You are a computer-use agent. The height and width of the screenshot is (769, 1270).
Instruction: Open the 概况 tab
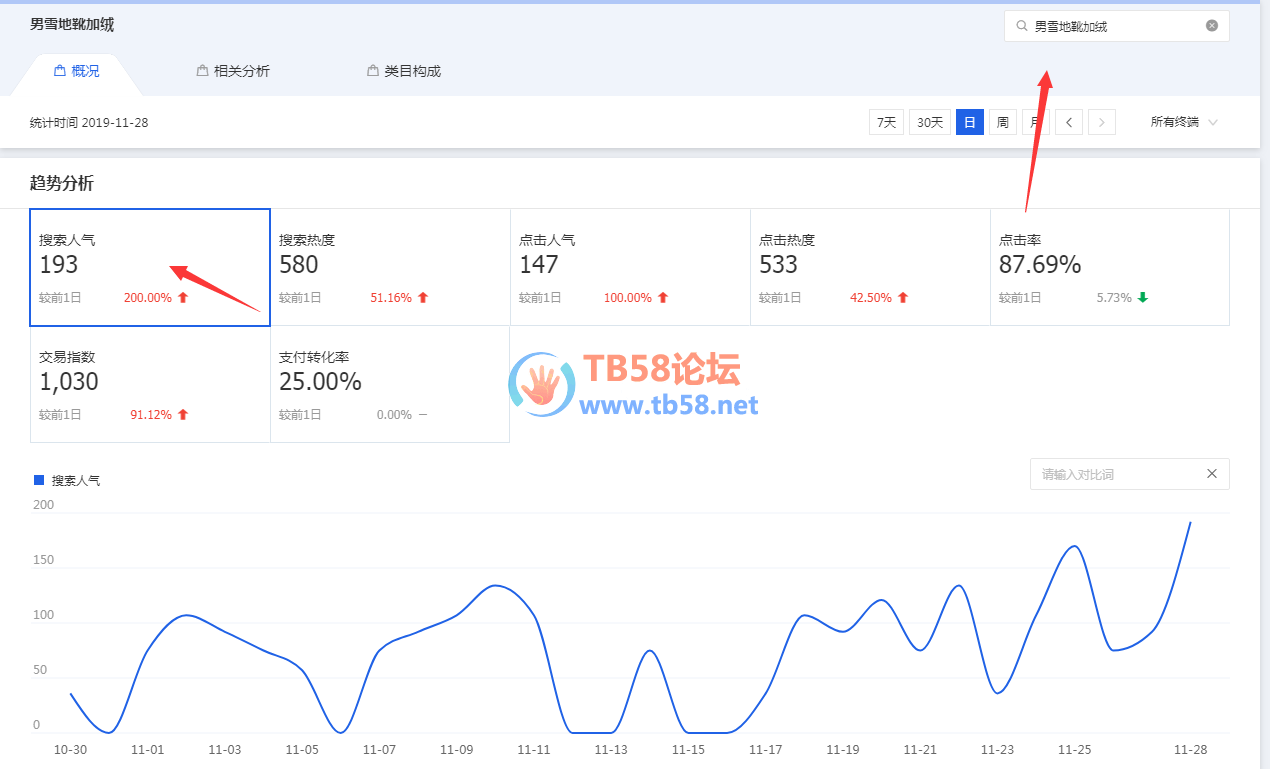coord(77,71)
